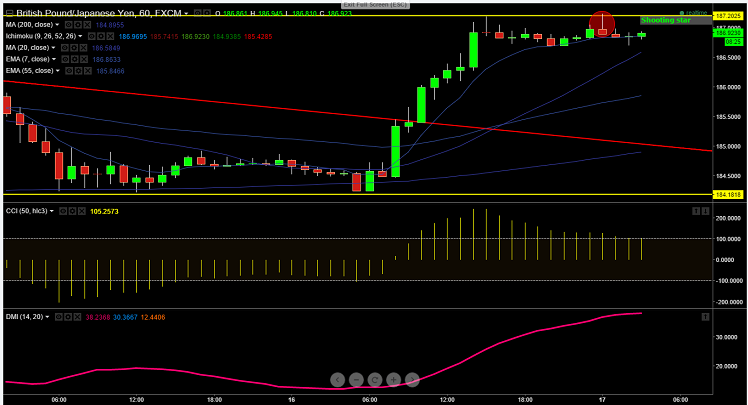The height and width of the screenshot is (405, 748).
Task: Collapse legend icon left of chart title
Action: click(x=9, y=13)
